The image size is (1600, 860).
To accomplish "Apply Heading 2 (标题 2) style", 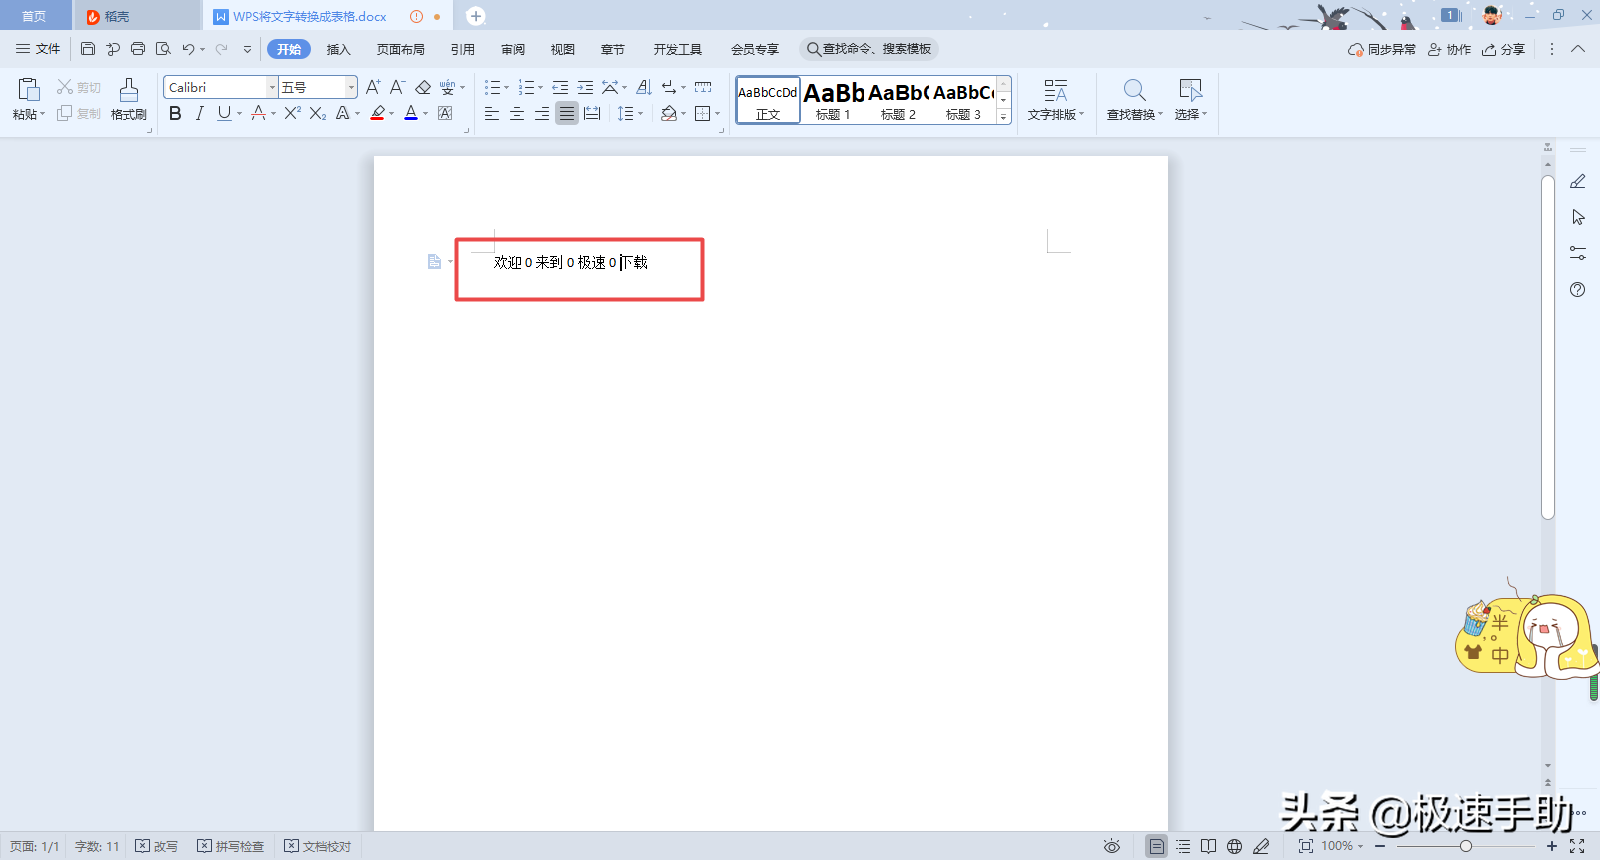I will (x=898, y=100).
